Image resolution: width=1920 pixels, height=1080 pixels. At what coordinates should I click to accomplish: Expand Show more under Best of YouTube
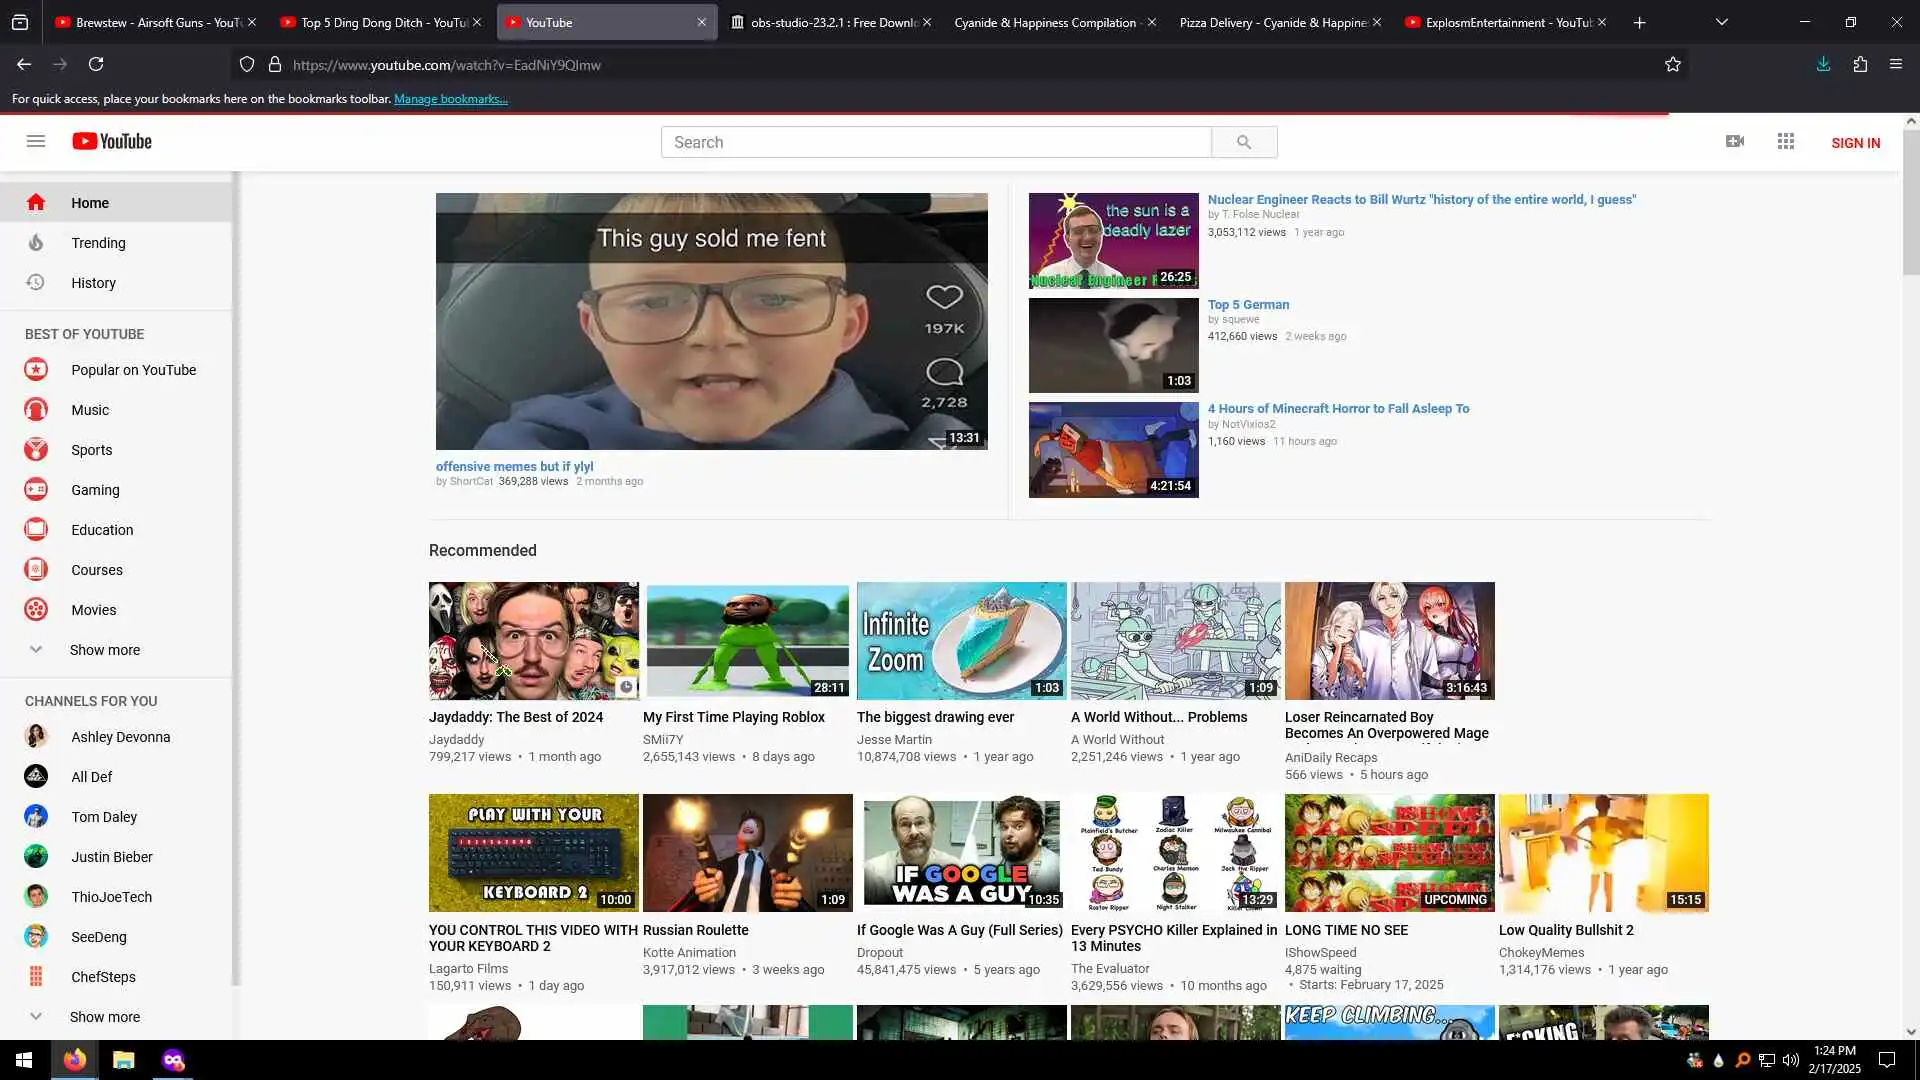tap(104, 650)
